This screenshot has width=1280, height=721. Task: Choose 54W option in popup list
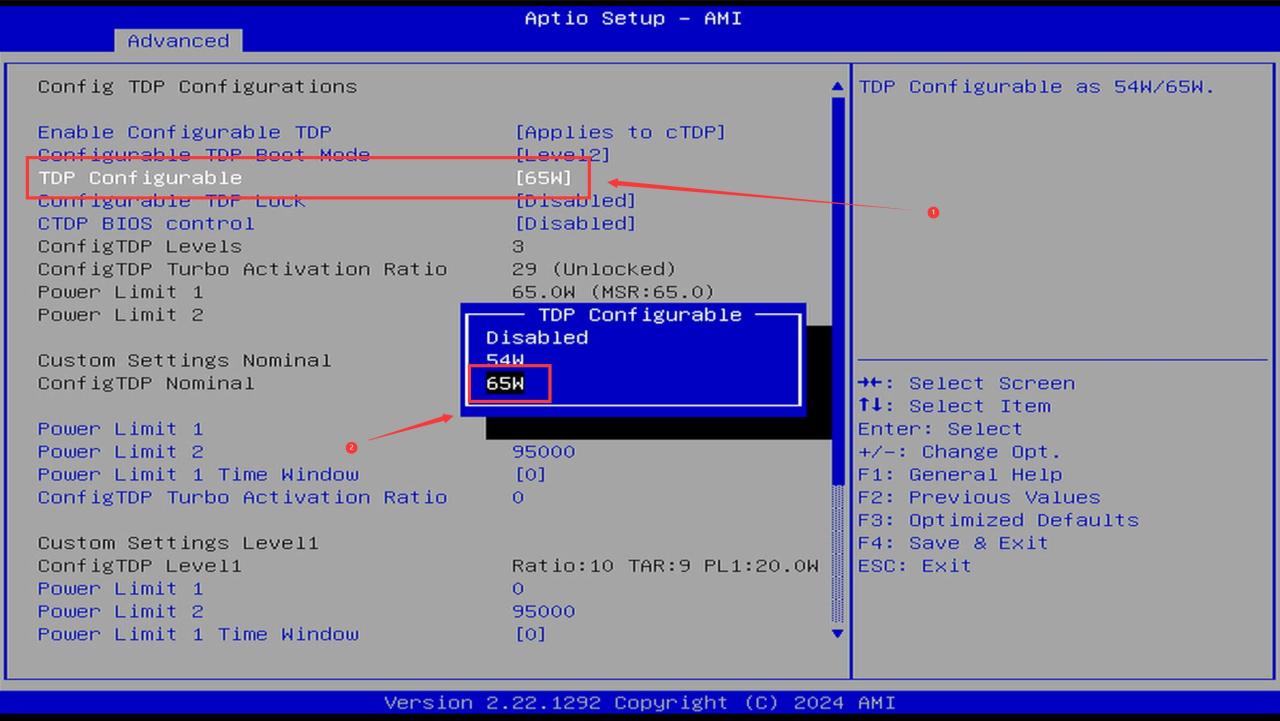(505, 360)
